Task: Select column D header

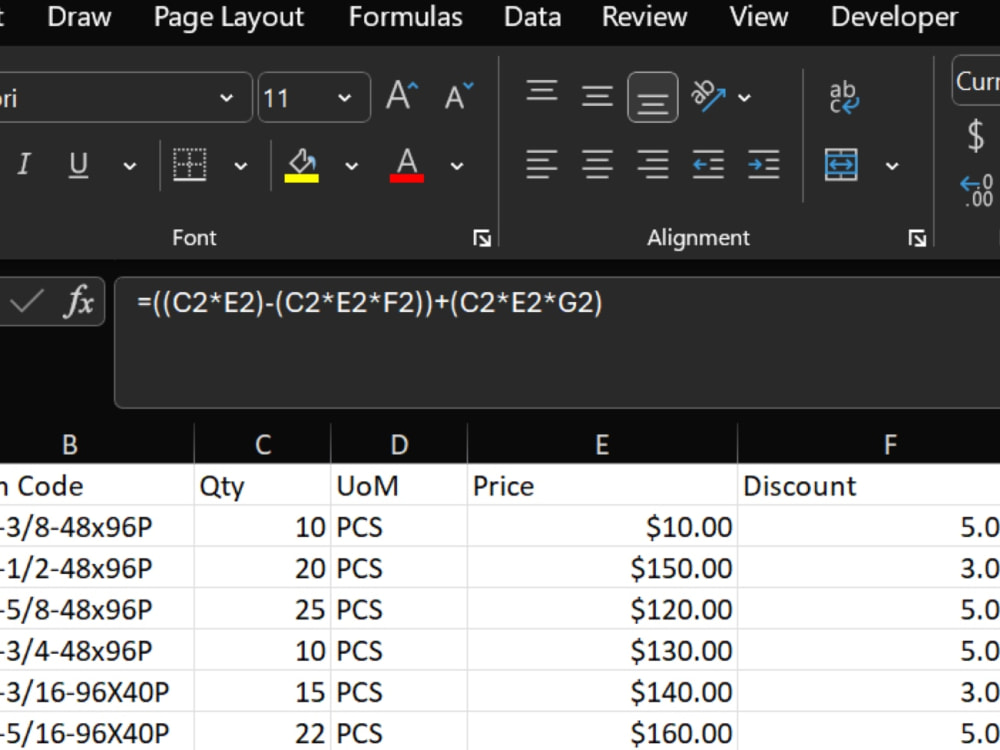Action: pyautogui.click(x=399, y=445)
